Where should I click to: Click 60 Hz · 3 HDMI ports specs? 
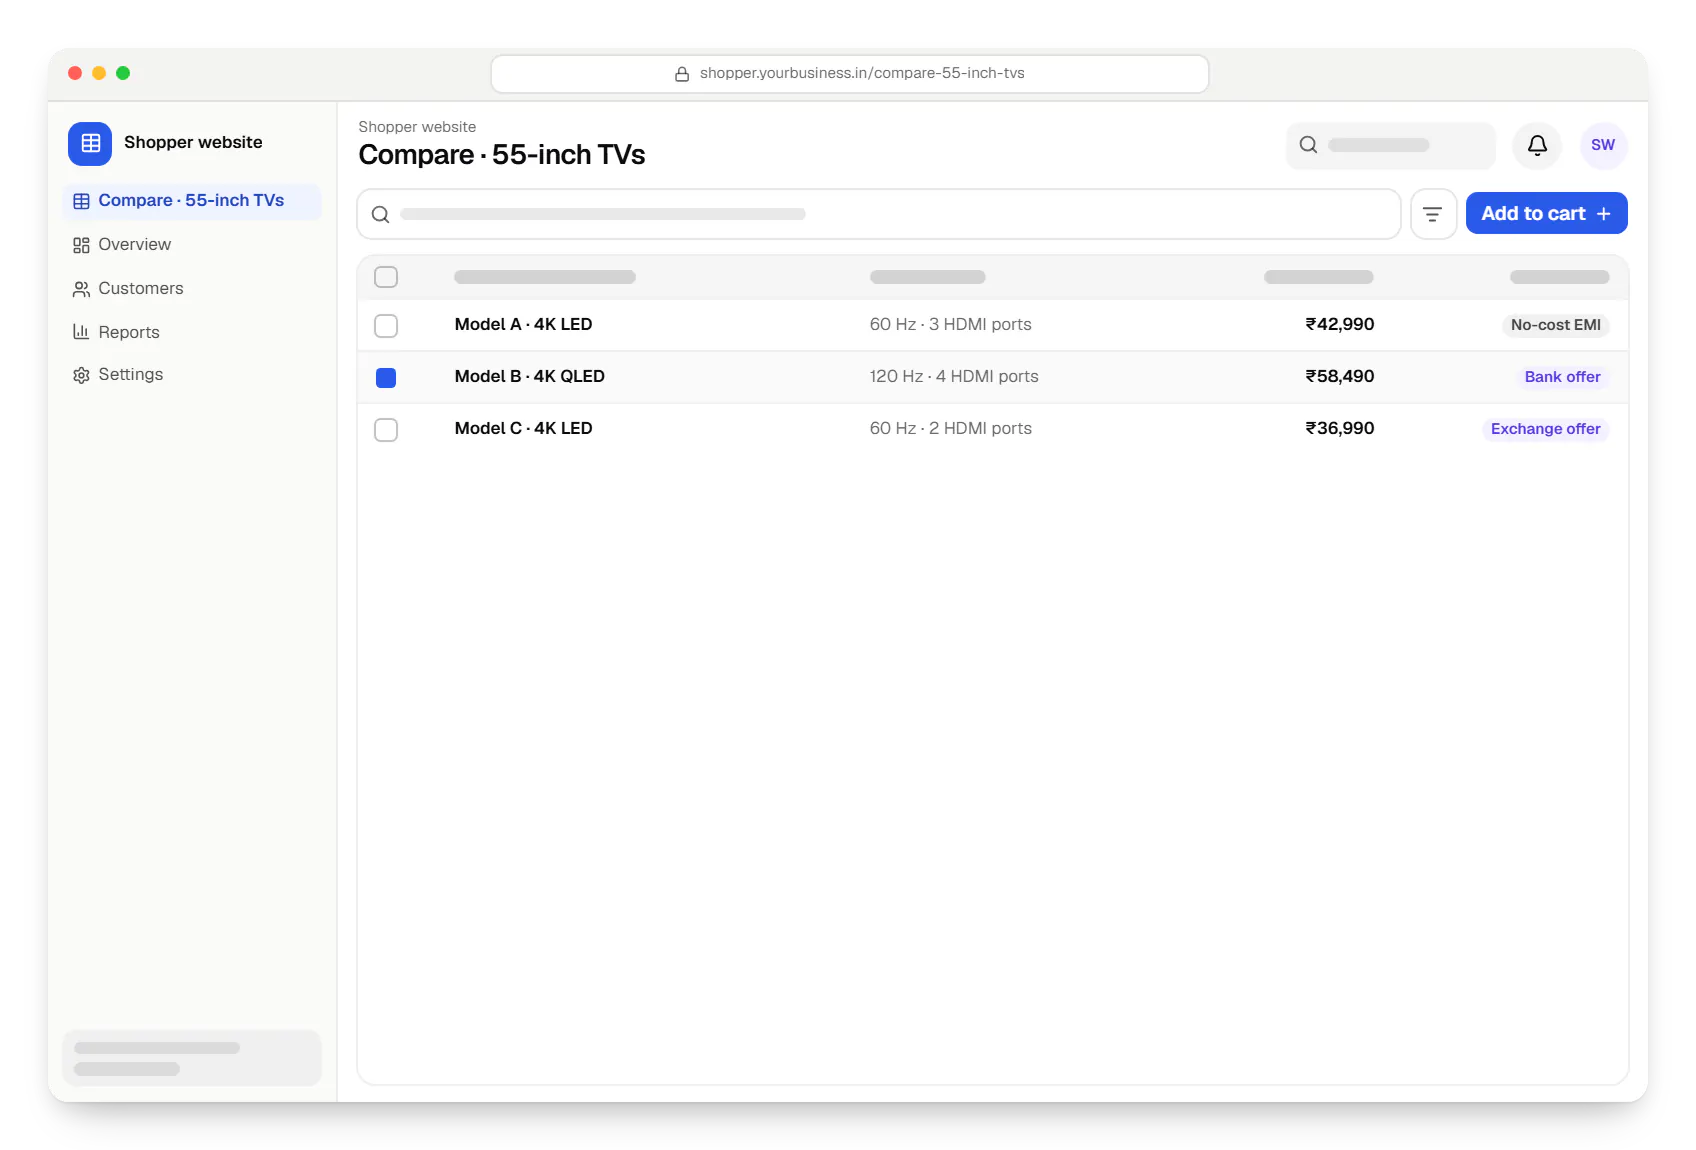[950, 325]
